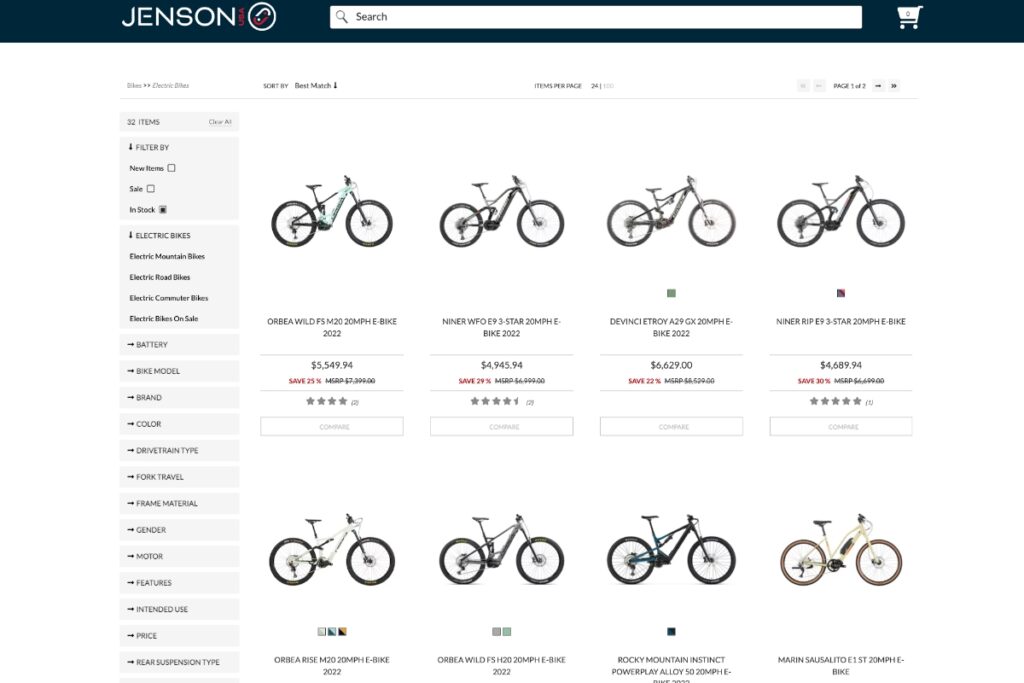Screen dimensions: 1024x683
Task: Compare the Niner WFO E9 3-Star bike
Action: pos(502,426)
